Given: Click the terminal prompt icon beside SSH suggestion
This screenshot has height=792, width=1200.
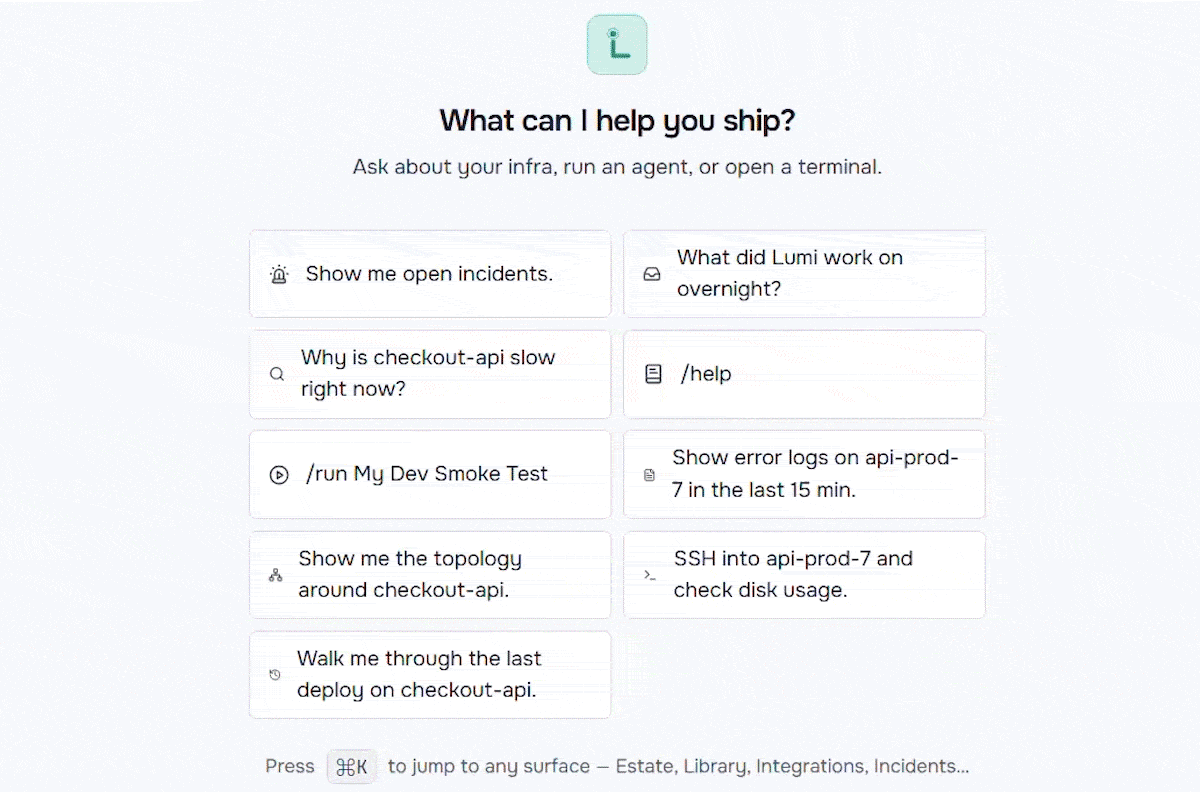Looking at the screenshot, I should (650, 575).
